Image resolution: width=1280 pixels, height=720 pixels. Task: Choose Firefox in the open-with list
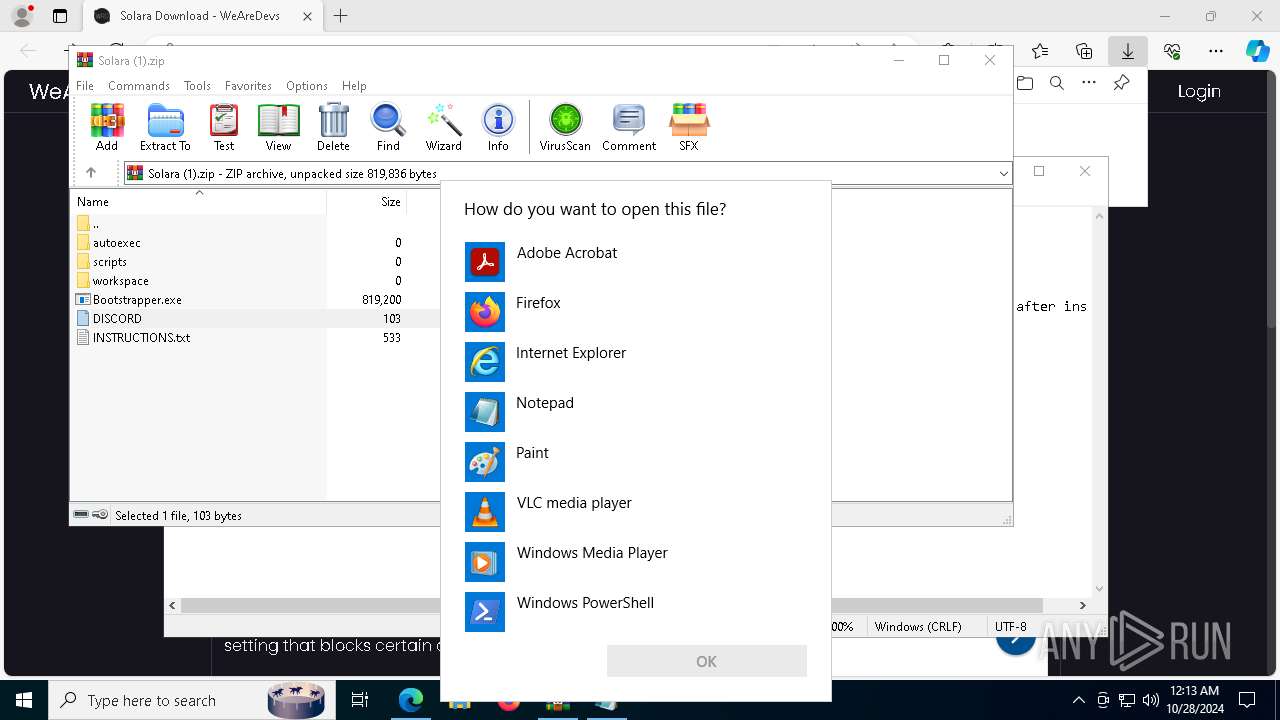pos(636,312)
